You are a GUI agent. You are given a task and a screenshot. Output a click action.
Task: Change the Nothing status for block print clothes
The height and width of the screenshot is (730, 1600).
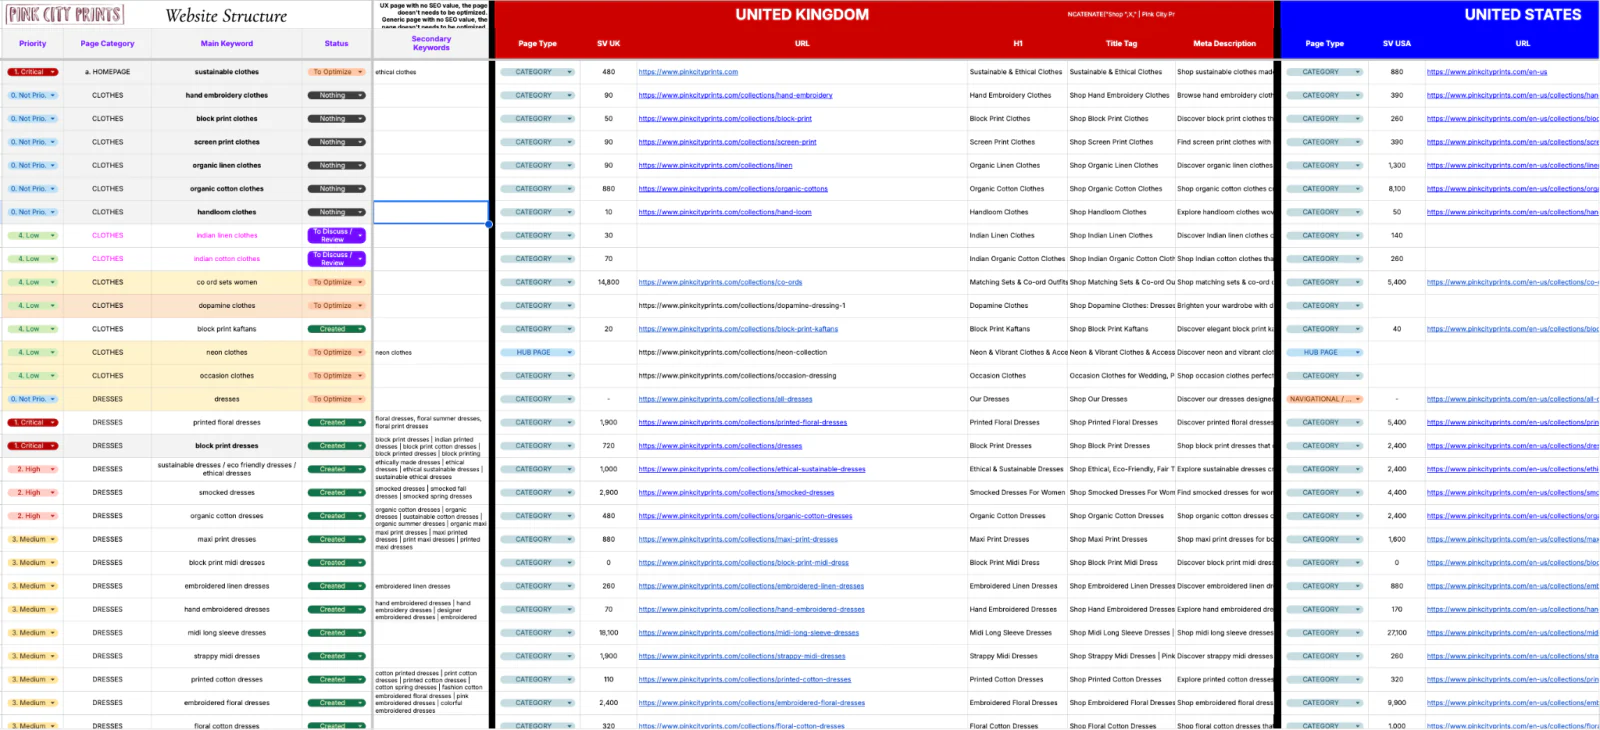pyautogui.click(x=336, y=119)
